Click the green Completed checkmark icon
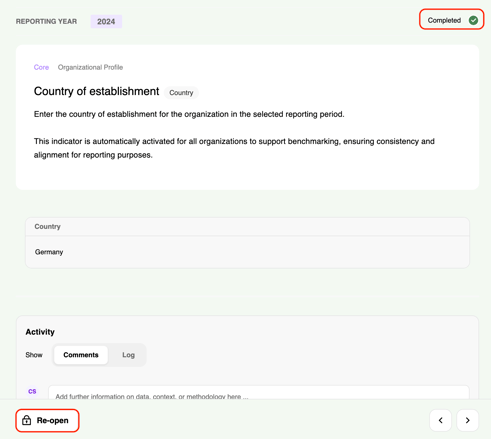Viewport: 491px width, 439px height. click(473, 20)
